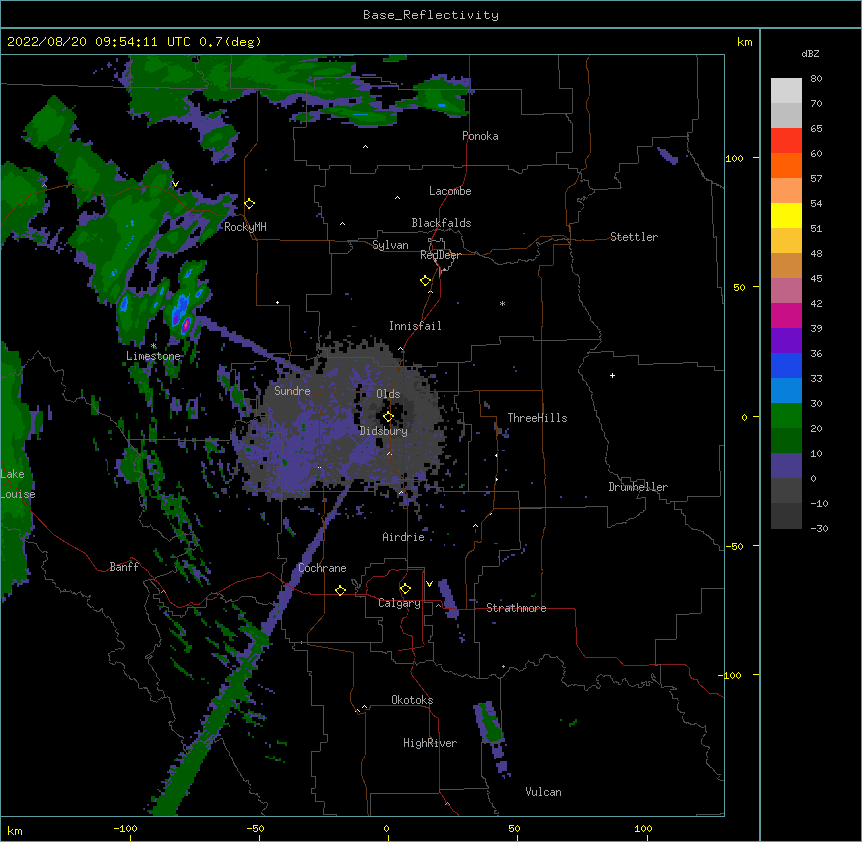The height and width of the screenshot is (842, 862).
Task: Select the Calgary city label
Action: [400, 603]
